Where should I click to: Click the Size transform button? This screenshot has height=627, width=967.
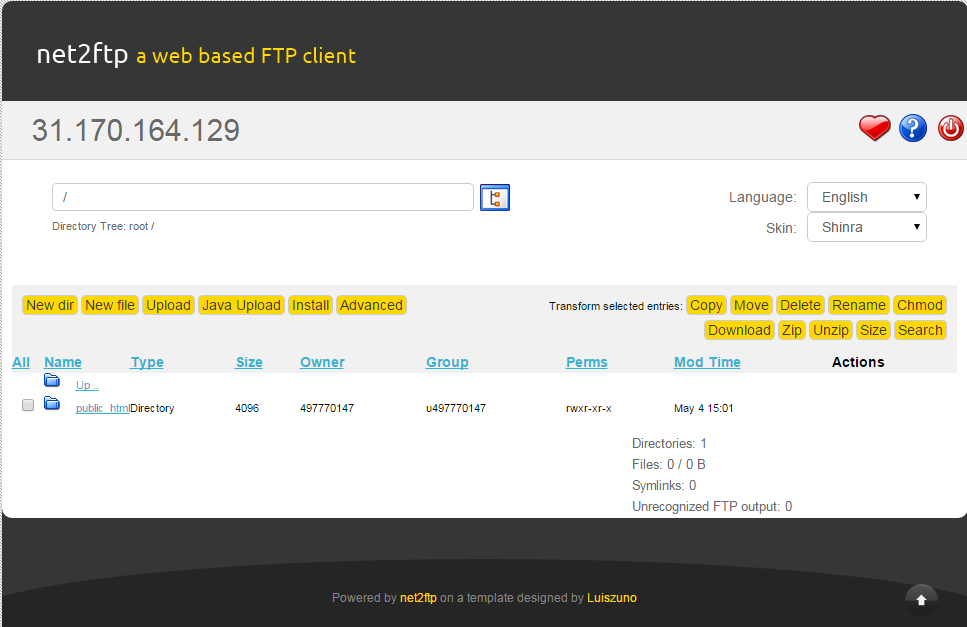873,330
